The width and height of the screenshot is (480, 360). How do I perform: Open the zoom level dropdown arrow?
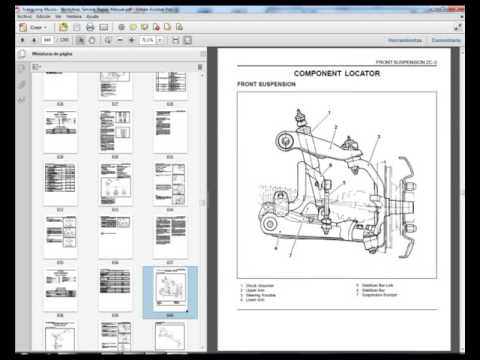click(160, 40)
